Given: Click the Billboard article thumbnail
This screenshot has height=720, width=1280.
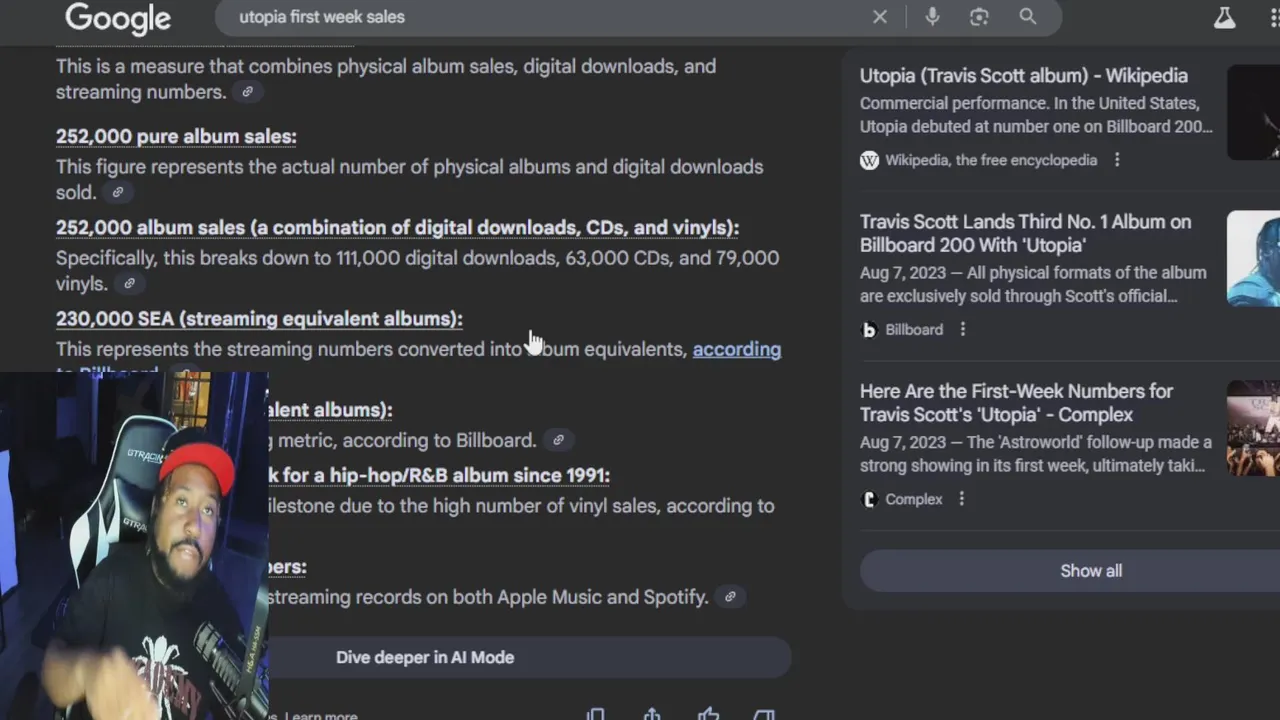Looking at the screenshot, I should (x=1253, y=258).
